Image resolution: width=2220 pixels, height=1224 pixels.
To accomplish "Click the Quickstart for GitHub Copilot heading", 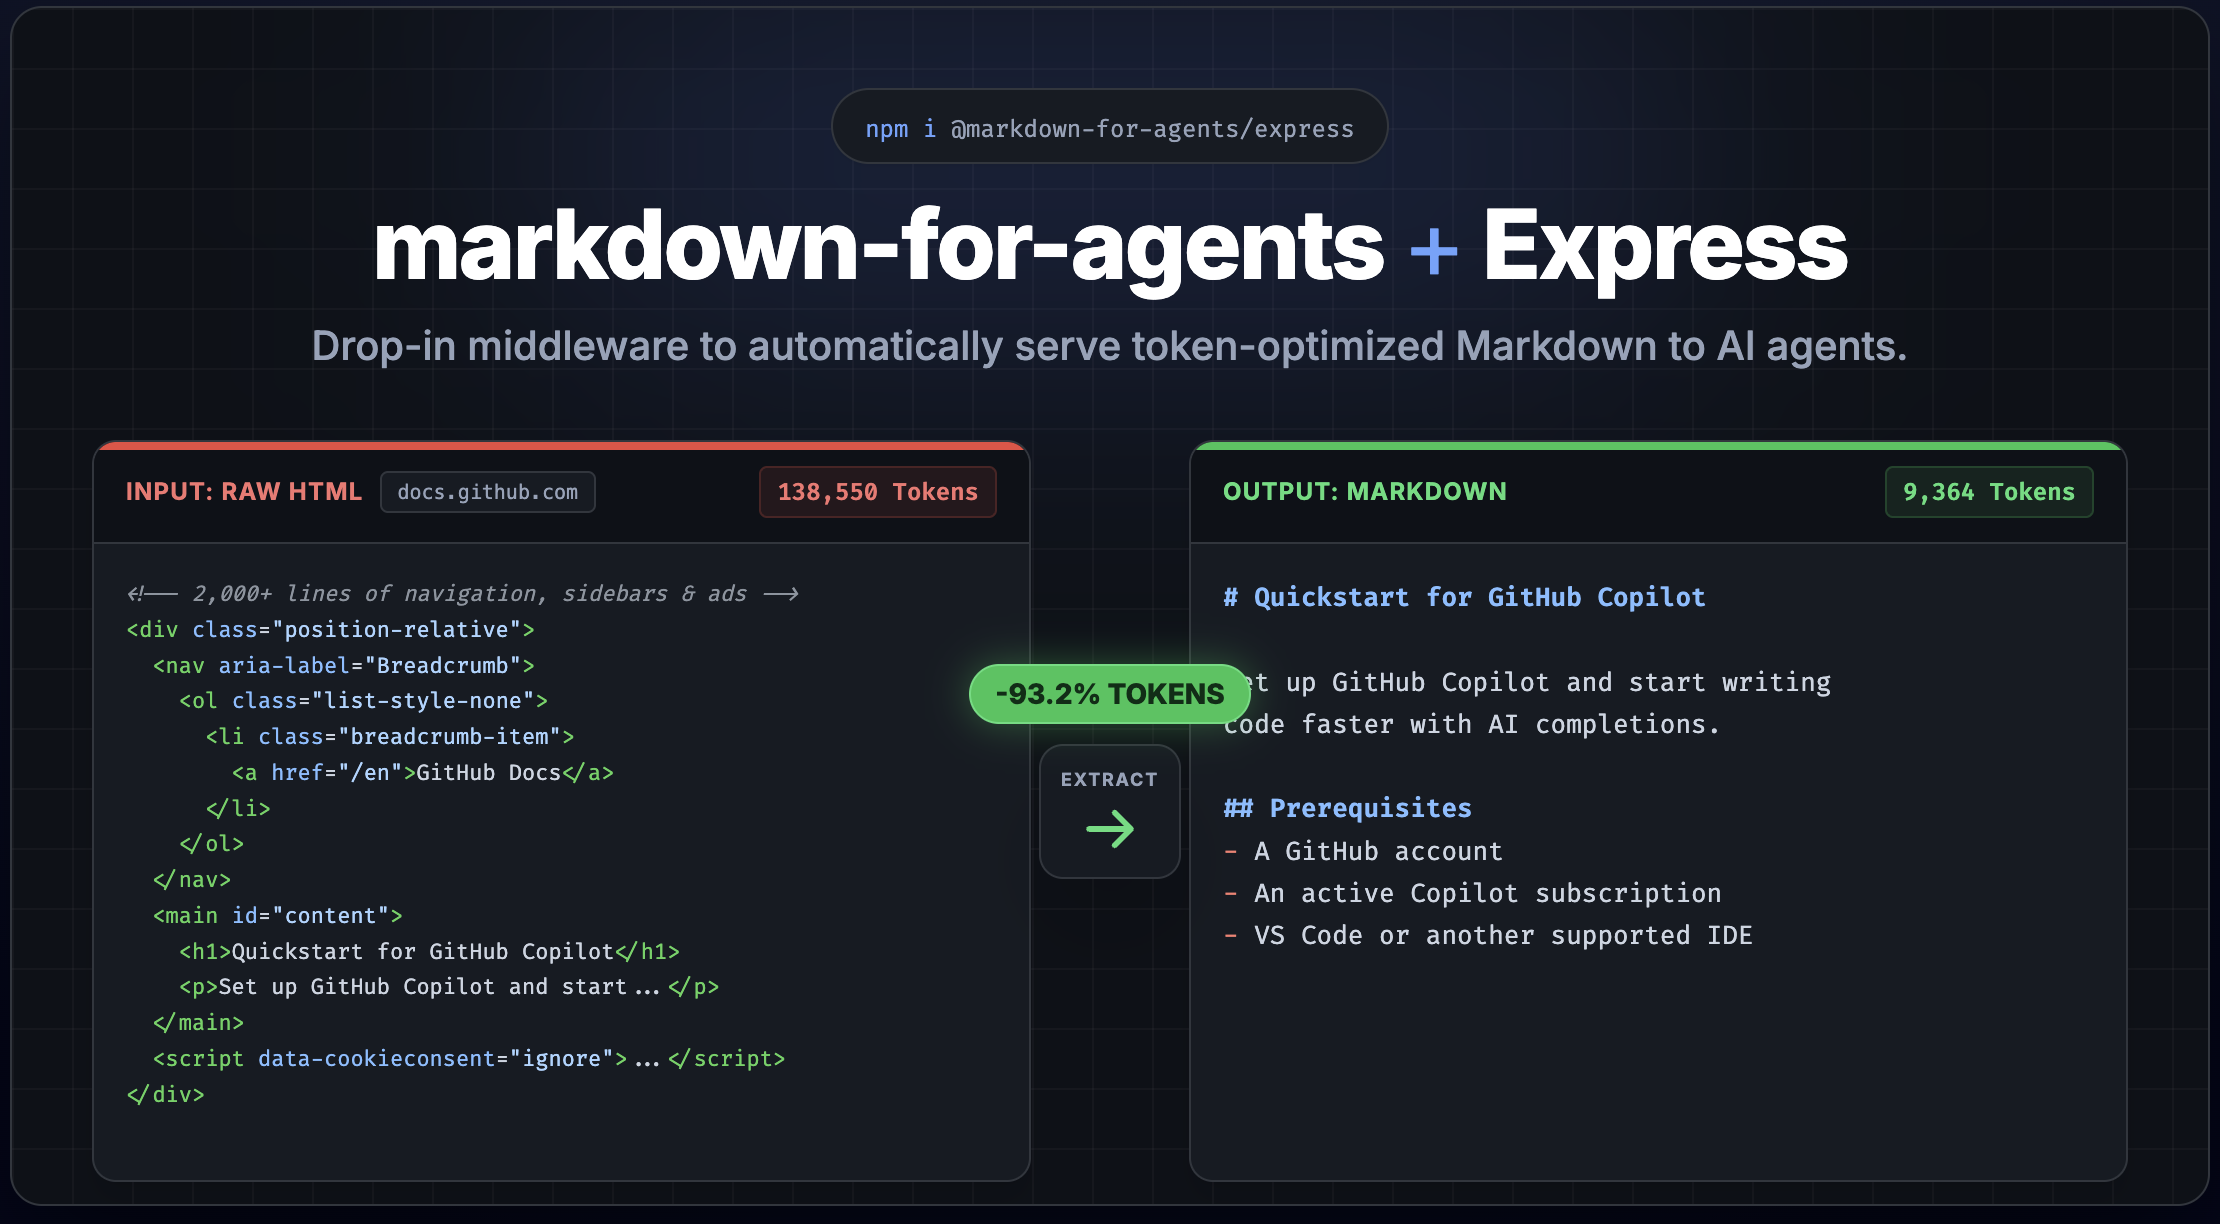I will [1463, 596].
